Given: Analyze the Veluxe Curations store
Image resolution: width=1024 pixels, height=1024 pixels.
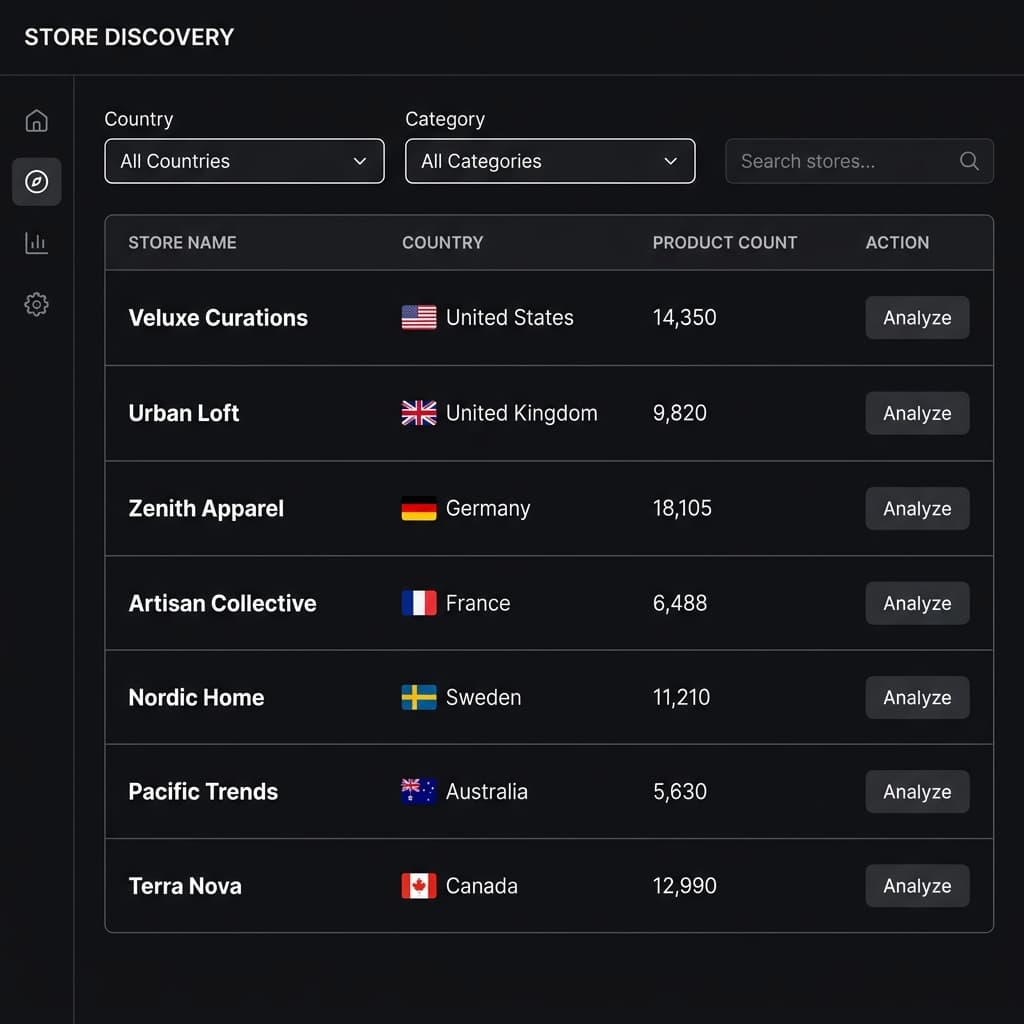Looking at the screenshot, I should tap(916, 317).
